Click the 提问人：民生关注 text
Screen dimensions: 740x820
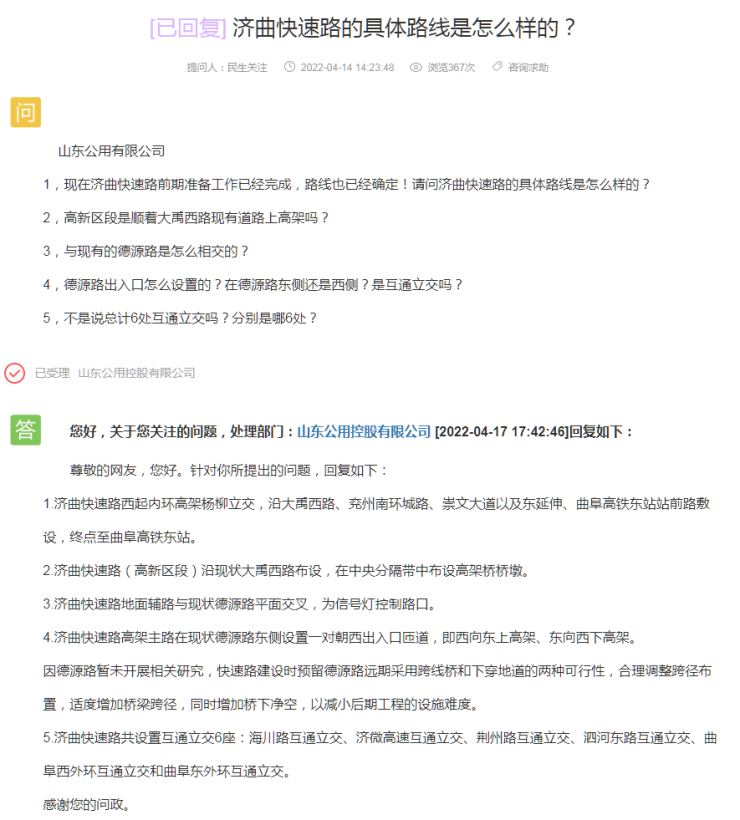click(x=227, y=67)
